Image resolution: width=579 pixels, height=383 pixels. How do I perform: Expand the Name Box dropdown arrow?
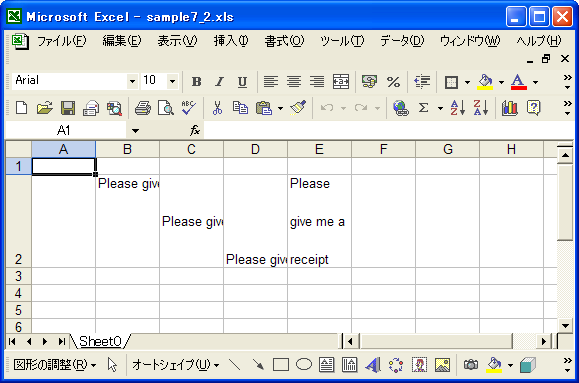point(136,130)
